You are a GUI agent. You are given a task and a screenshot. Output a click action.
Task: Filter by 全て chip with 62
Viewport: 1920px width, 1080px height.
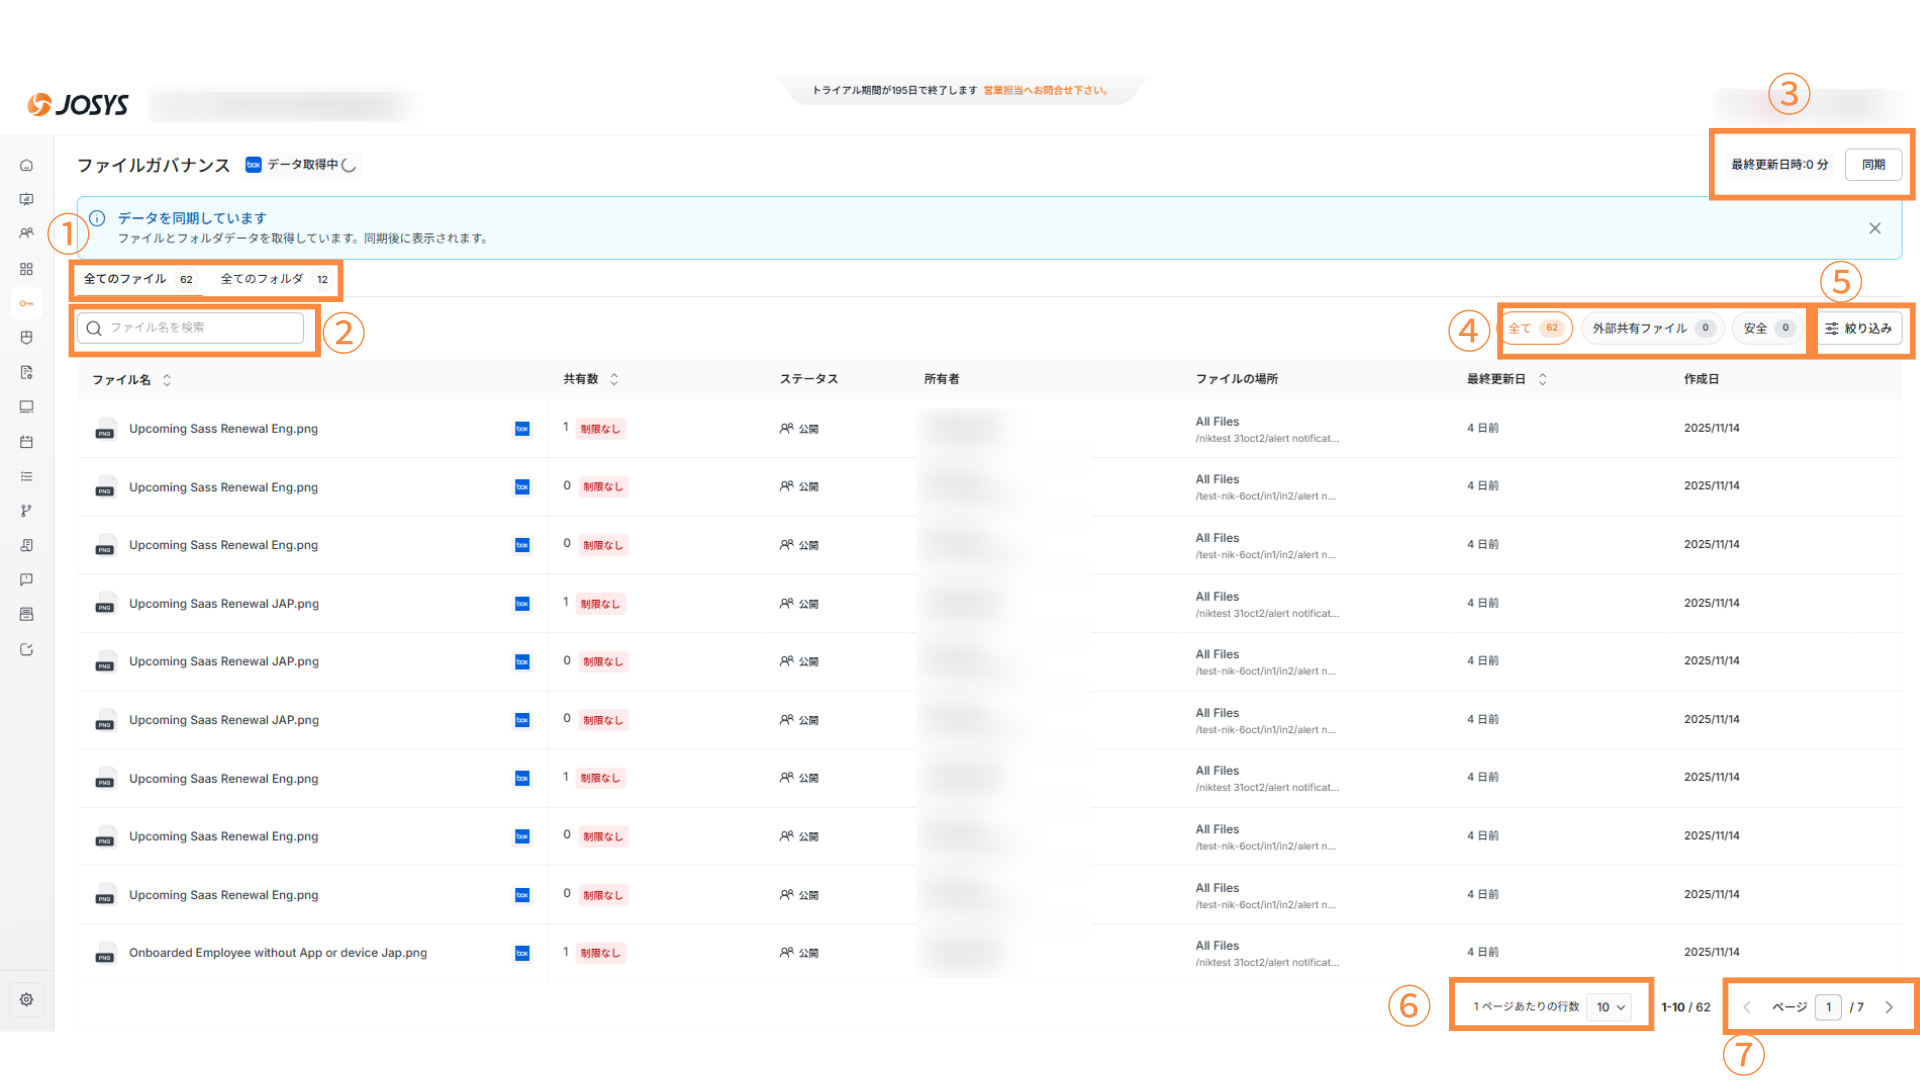coord(1535,328)
